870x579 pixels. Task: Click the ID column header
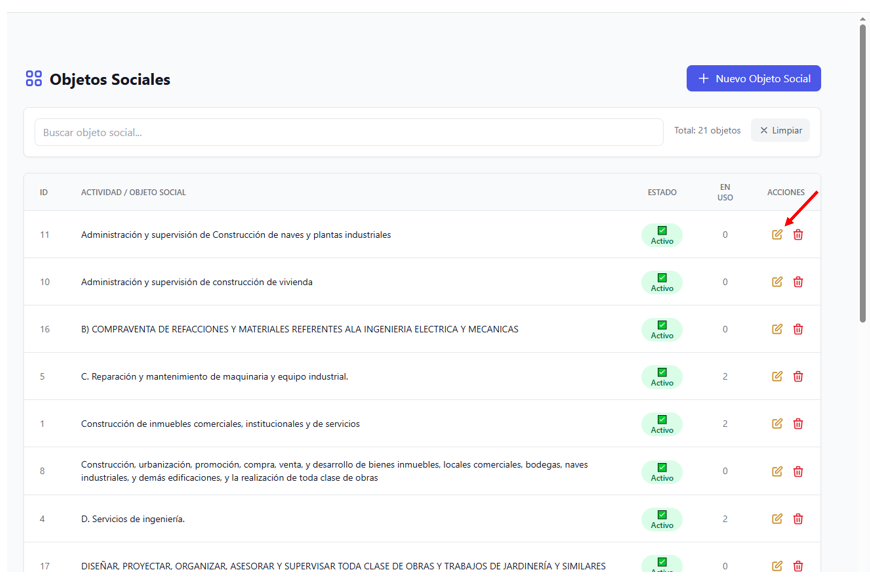coord(43,192)
